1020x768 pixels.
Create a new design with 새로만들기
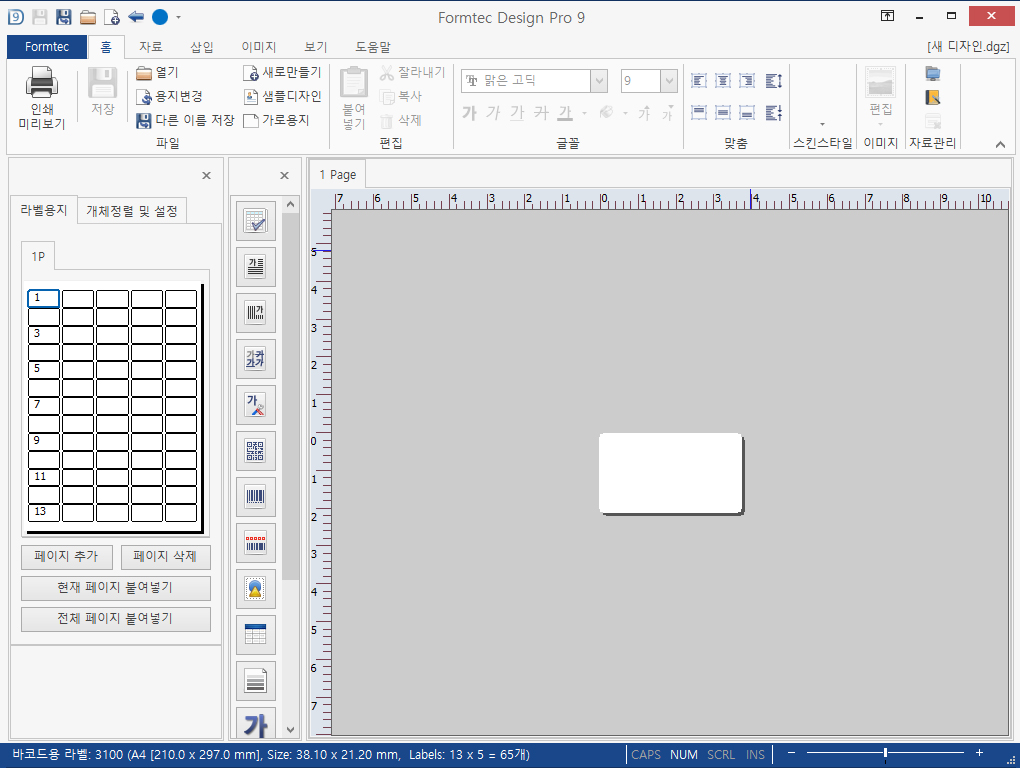click(x=282, y=73)
